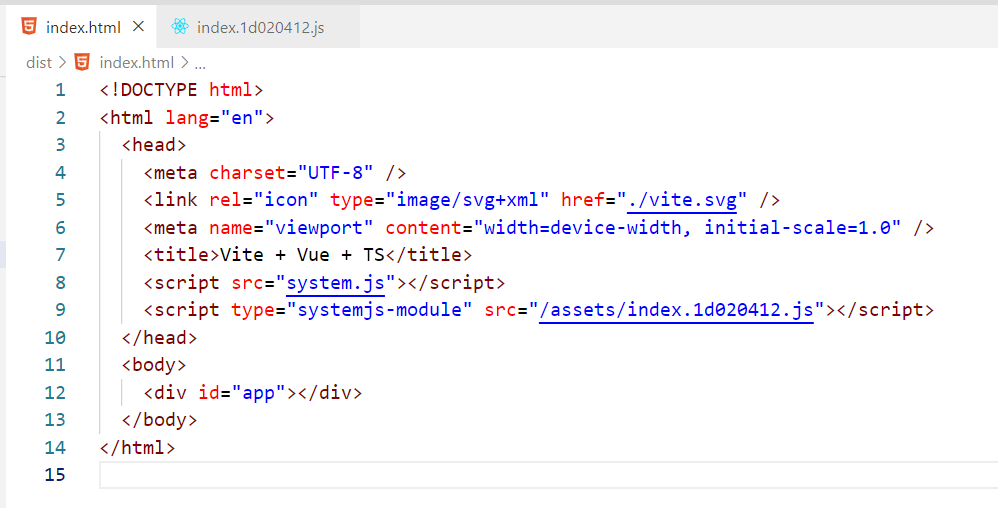Viewport: 998px width, 508px height.
Task: Click line number 15 in gutter
Action: (x=55, y=475)
